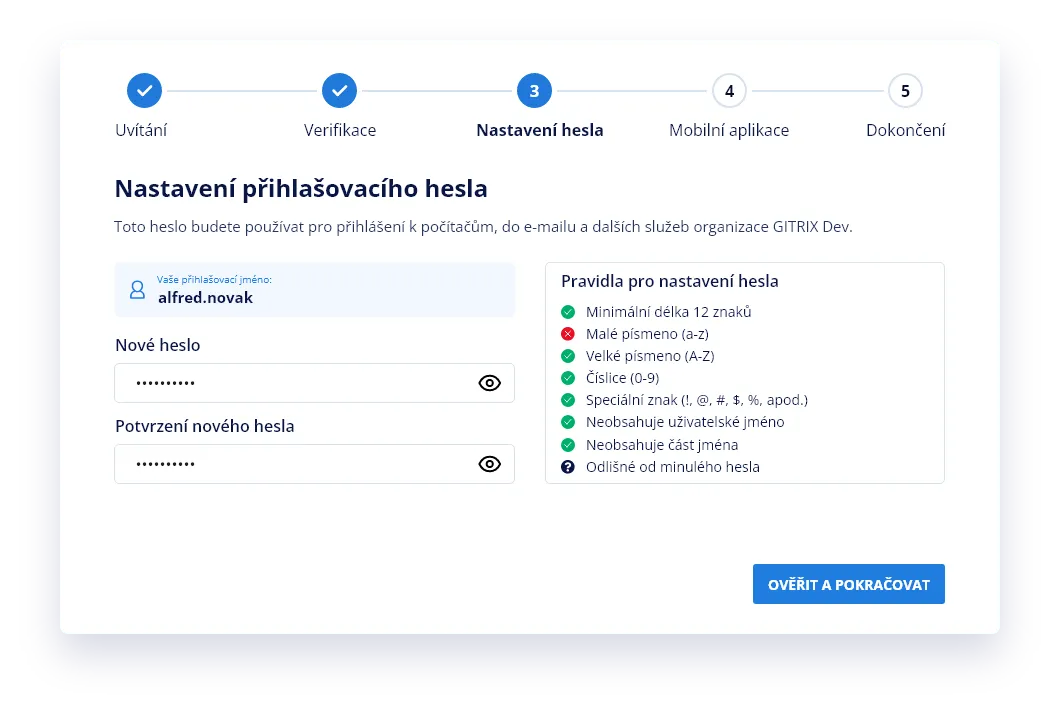The height and width of the screenshot is (714, 1060).
Task: Click question mark icon for Odlišné od minulého hesla
Action: [568, 467]
